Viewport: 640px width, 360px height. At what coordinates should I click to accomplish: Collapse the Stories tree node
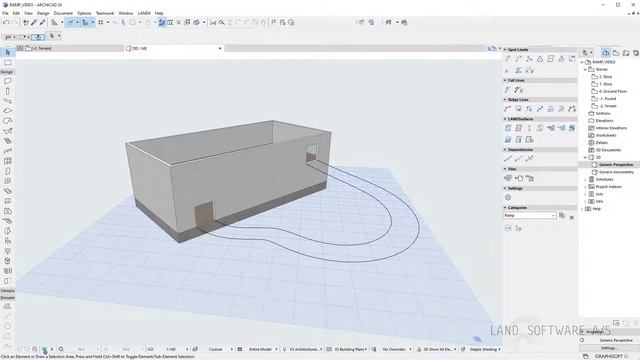pos(585,69)
